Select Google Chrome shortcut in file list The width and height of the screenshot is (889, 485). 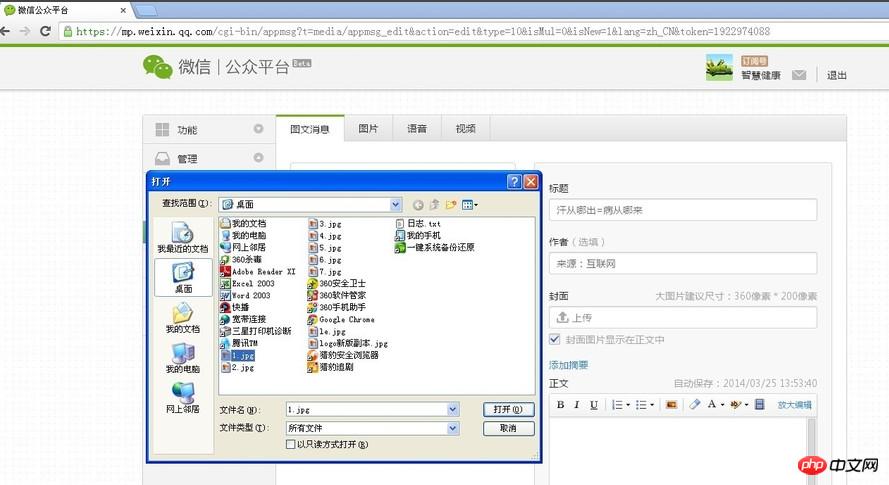[x=341, y=319]
